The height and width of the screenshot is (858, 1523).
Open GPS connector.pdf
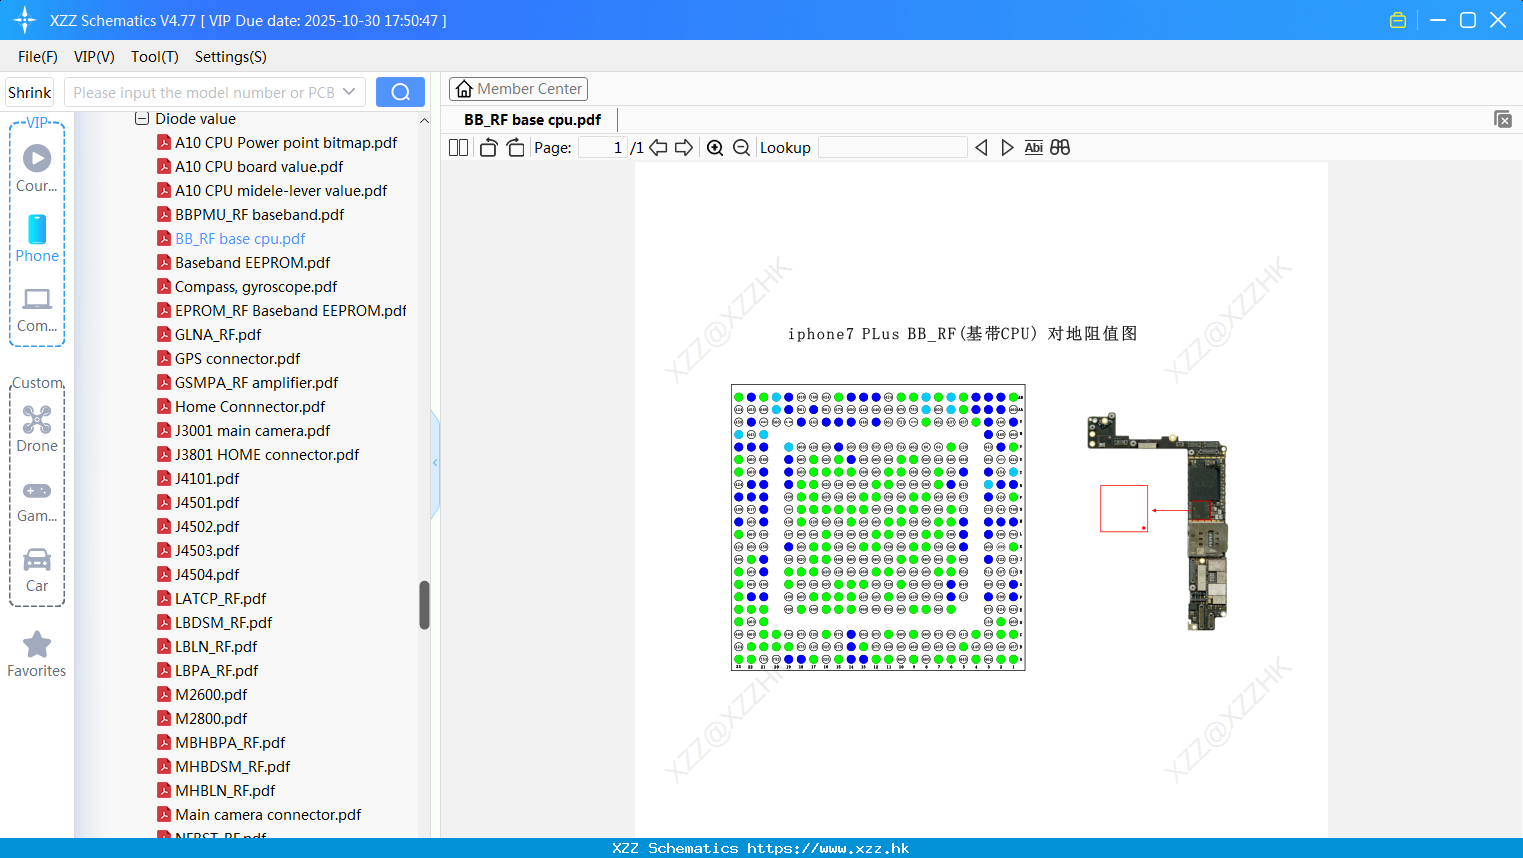point(237,359)
